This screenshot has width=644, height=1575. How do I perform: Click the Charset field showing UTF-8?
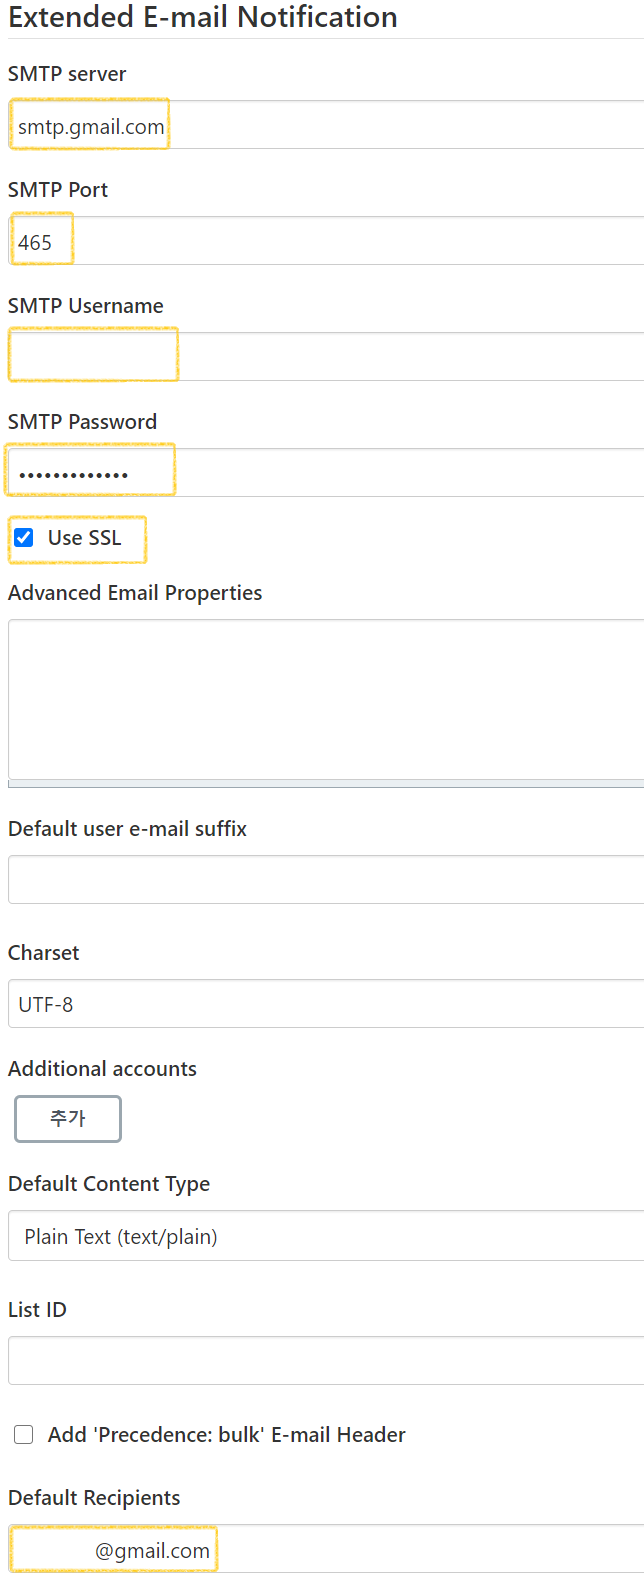pyautogui.click(x=326, y=1004)
